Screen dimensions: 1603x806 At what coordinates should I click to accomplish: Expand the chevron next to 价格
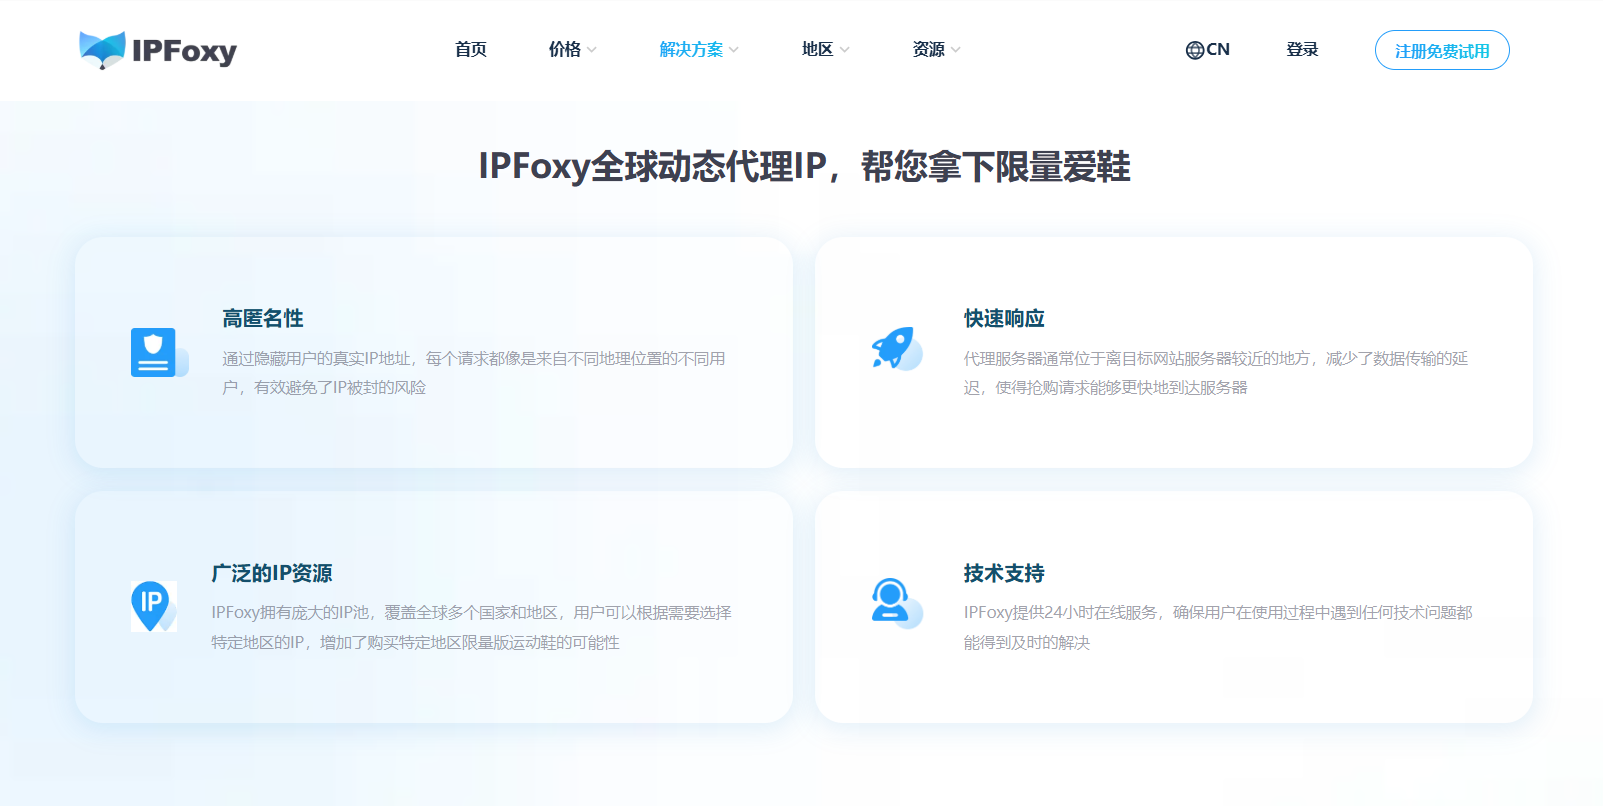tap(592, 50)
